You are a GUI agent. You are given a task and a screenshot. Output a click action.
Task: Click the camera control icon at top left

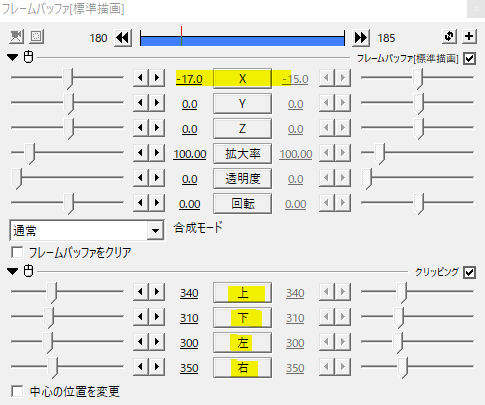click(x=16, y=37)
